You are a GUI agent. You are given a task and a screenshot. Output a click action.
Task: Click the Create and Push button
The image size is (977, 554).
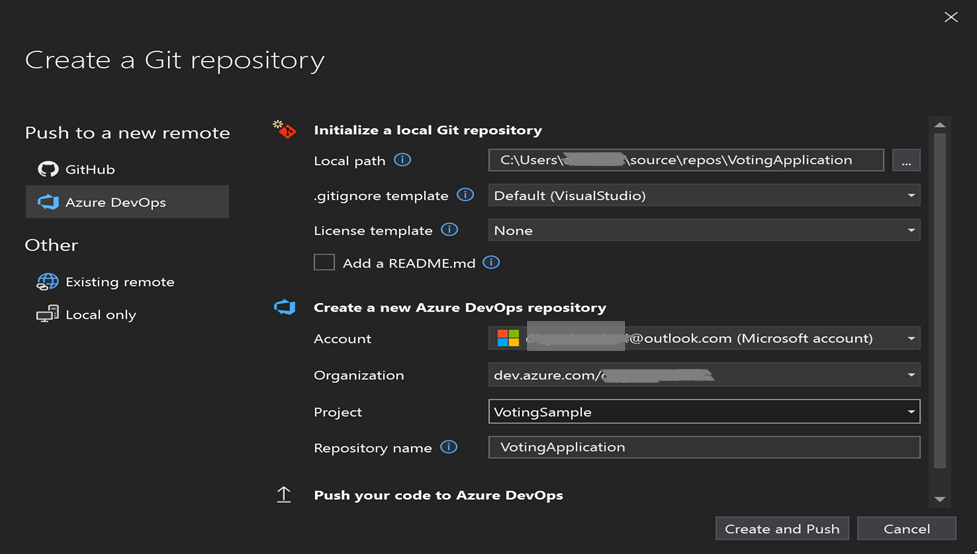tap(782, 529)
